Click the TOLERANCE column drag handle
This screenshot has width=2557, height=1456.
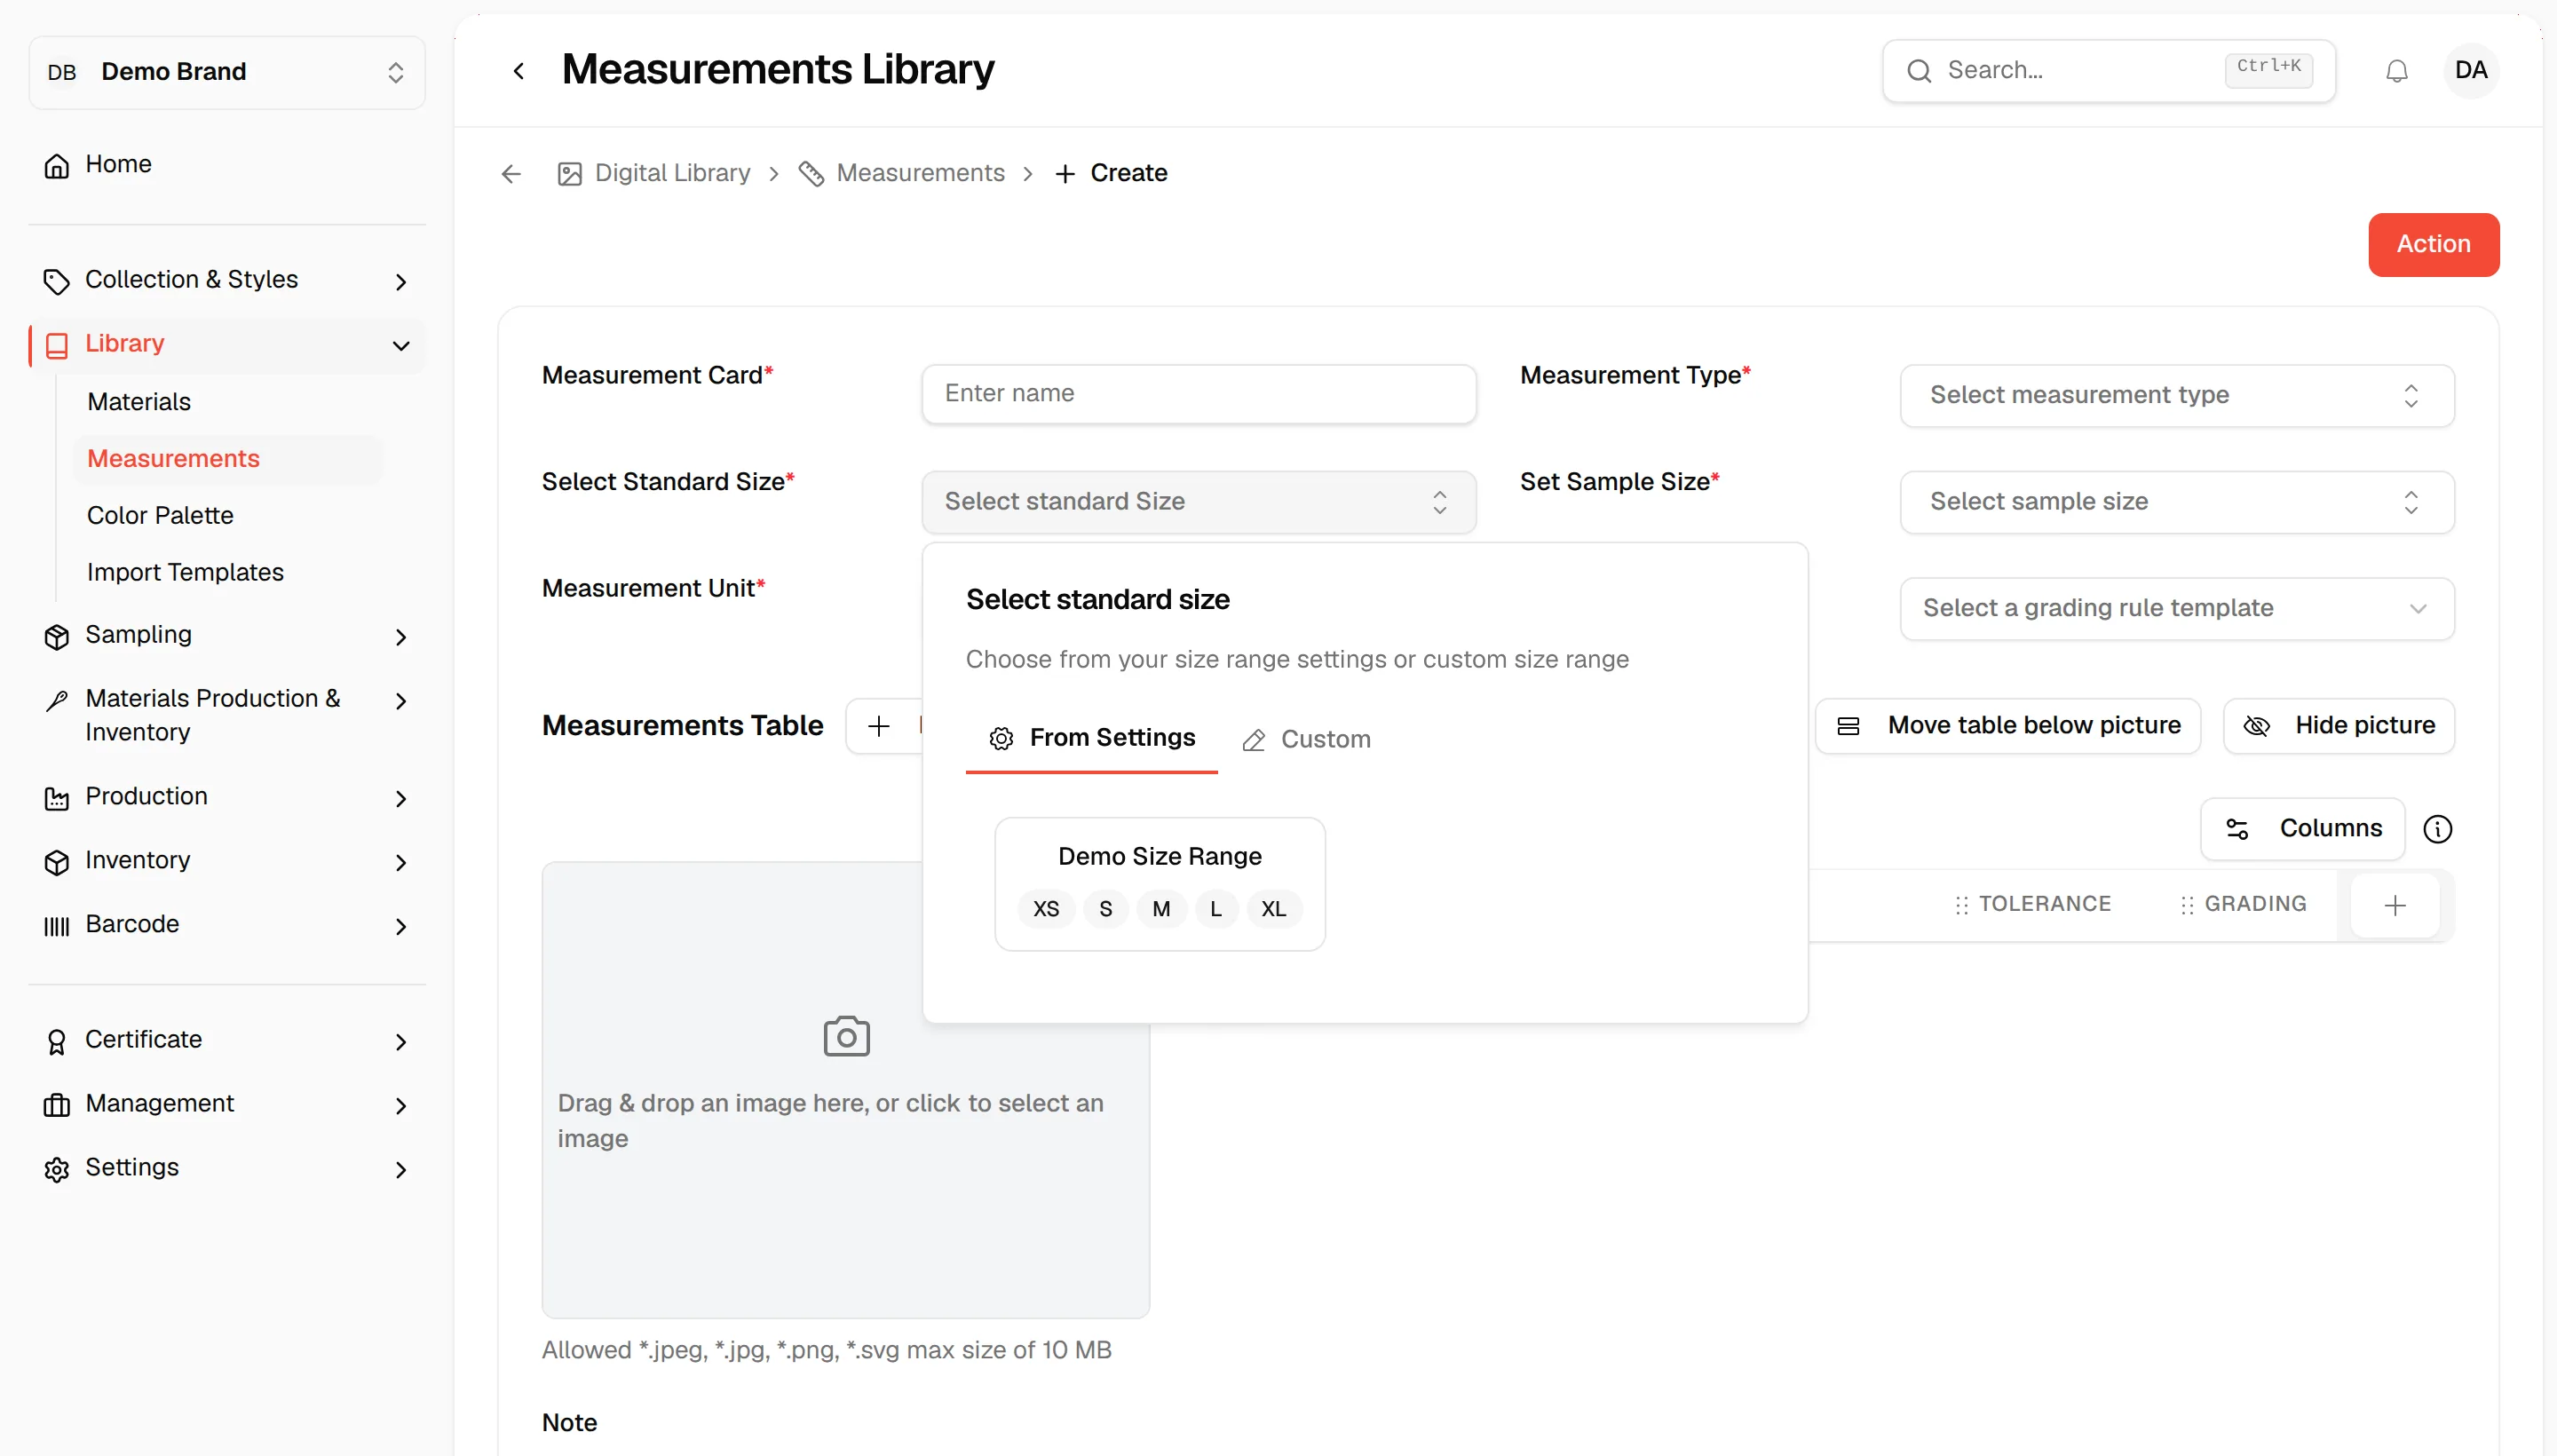pos(1960,905)
